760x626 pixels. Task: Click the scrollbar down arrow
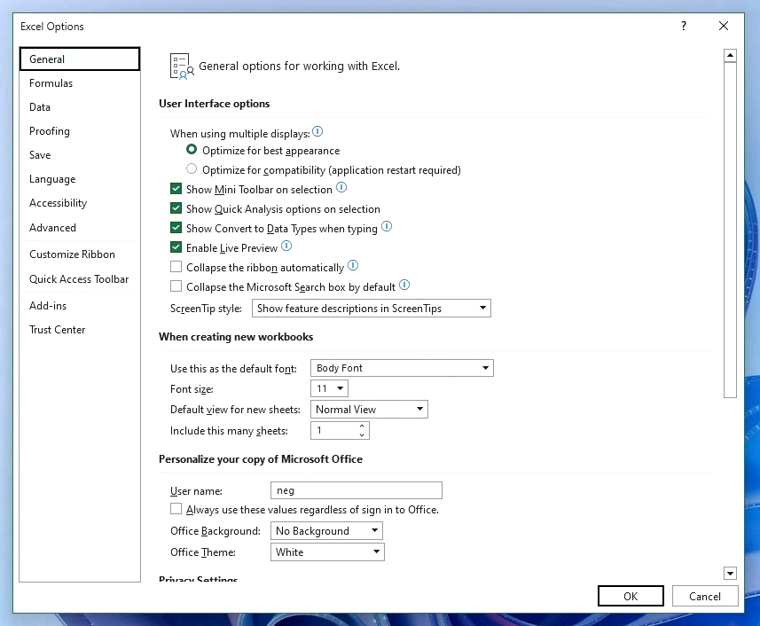(x=730, y=573)
